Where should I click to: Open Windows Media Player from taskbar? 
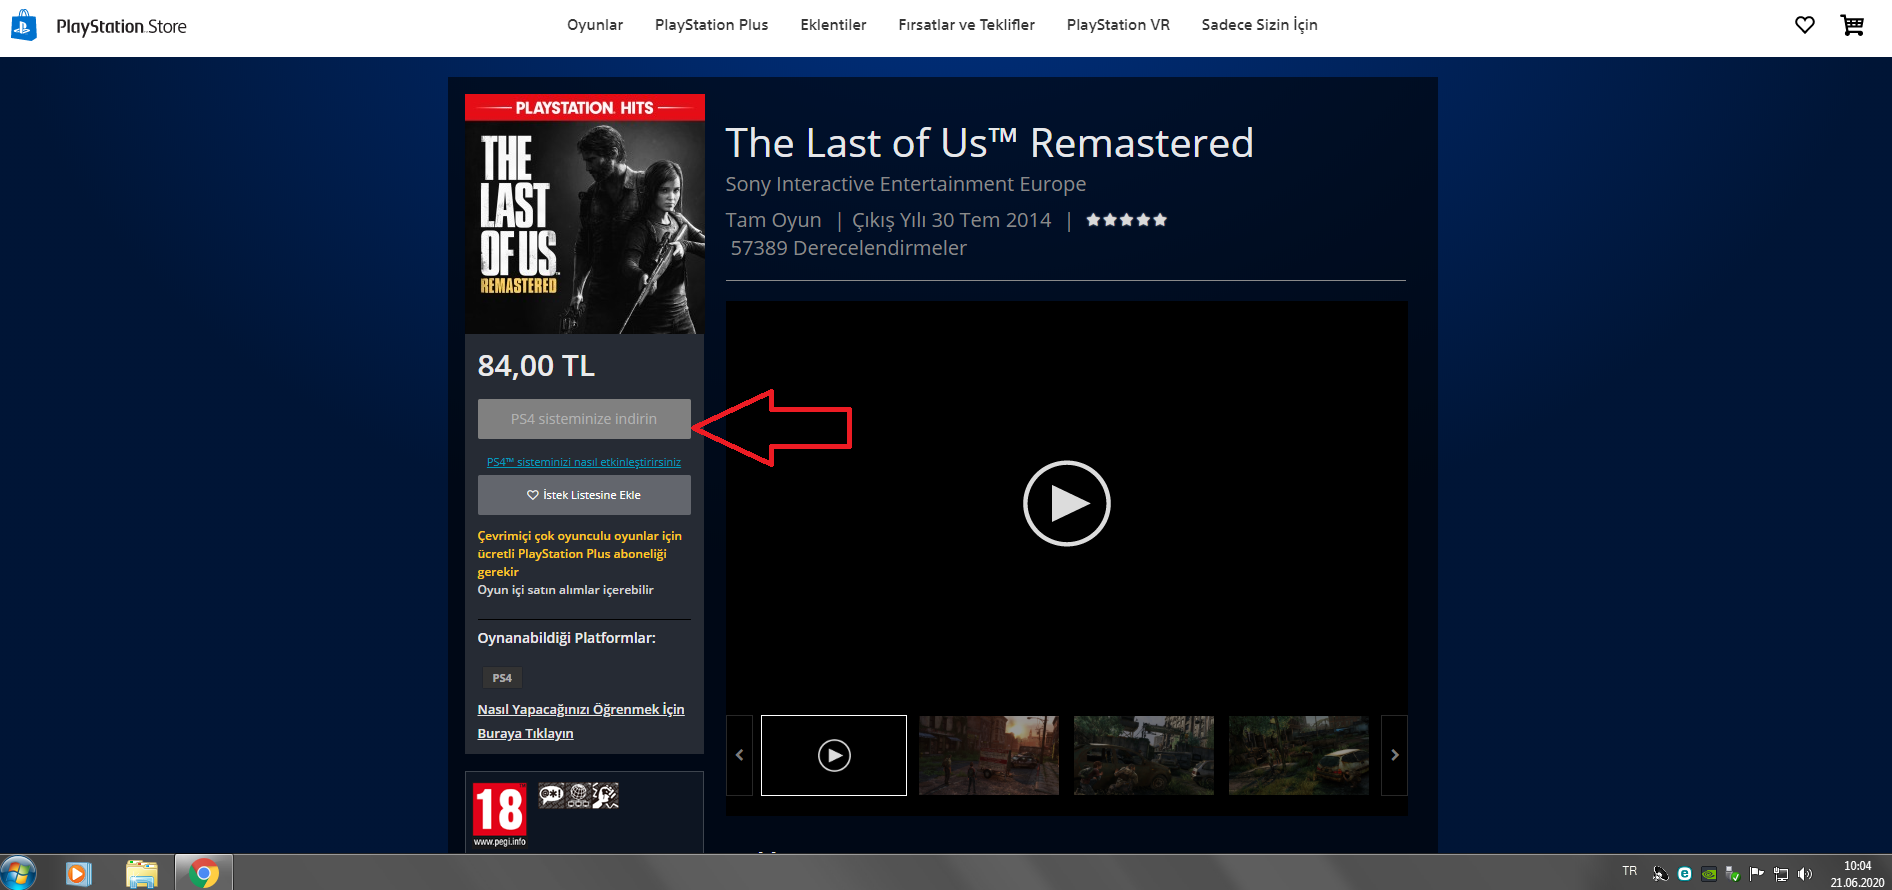[x=78, y=873]
